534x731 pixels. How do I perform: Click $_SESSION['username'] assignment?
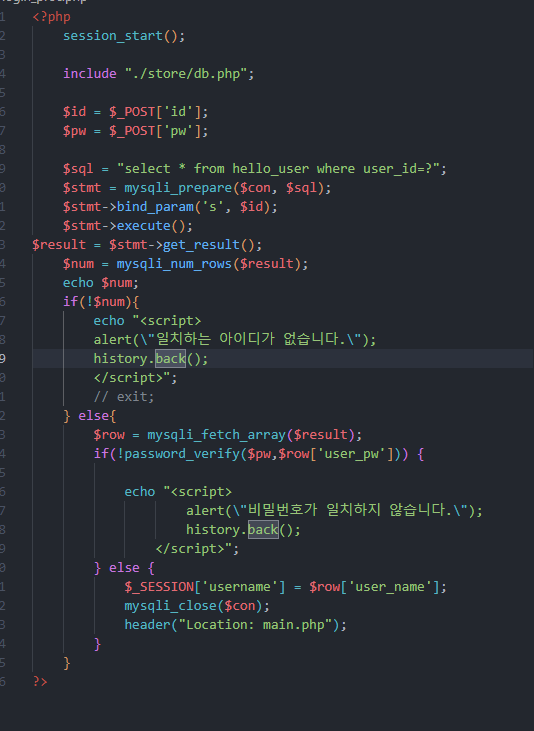285,587
